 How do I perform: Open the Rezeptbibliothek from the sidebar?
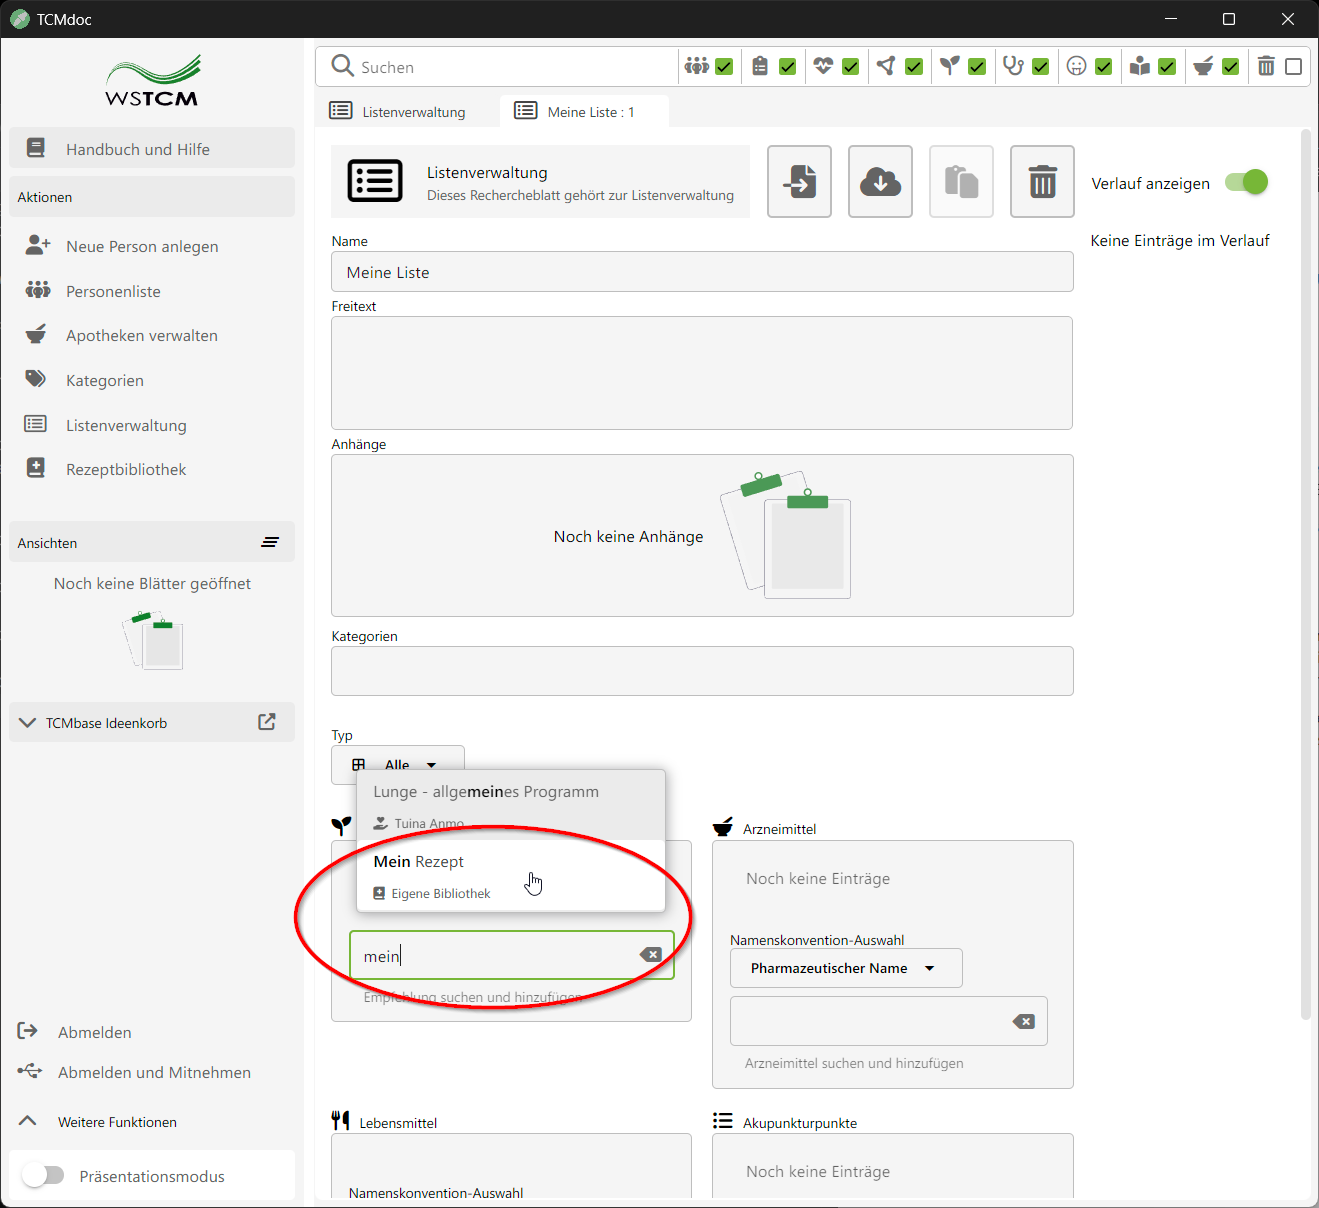[x=125, y=468]
